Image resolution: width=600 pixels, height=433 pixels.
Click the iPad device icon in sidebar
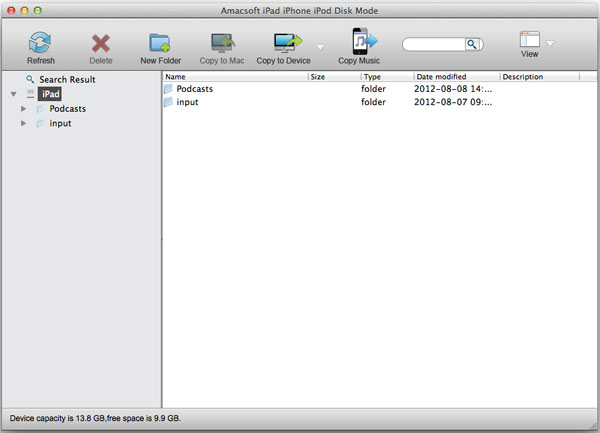(x=30, y=94)
